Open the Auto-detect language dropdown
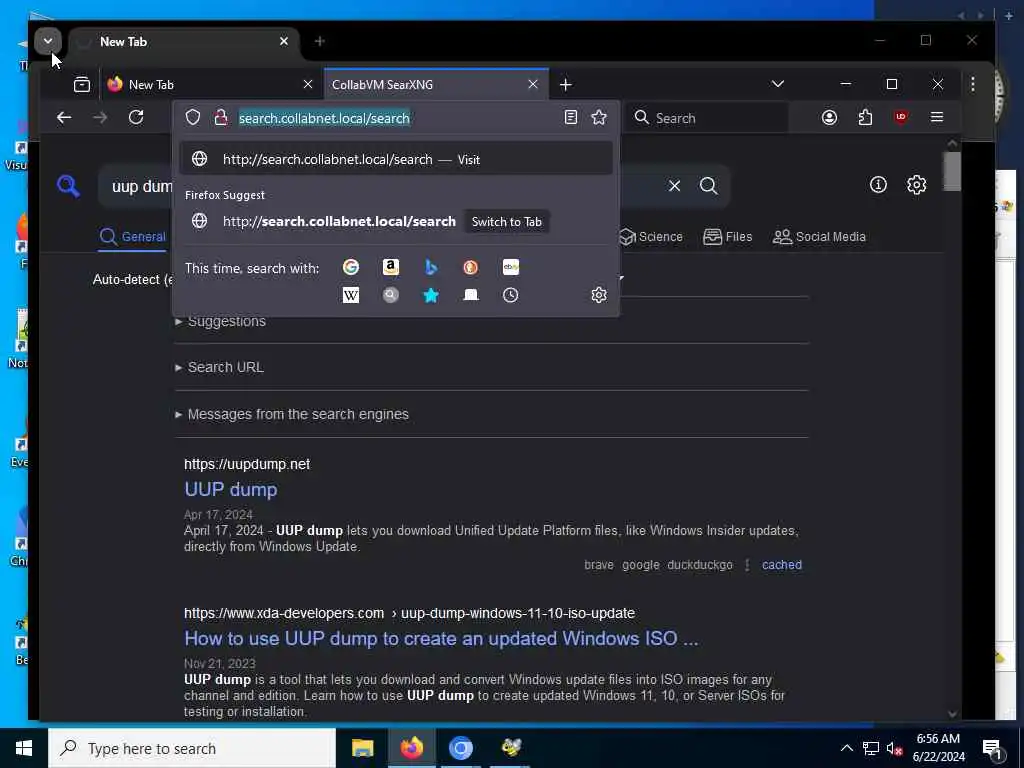The image size is (1024, 768). click(x=133, y=280)
